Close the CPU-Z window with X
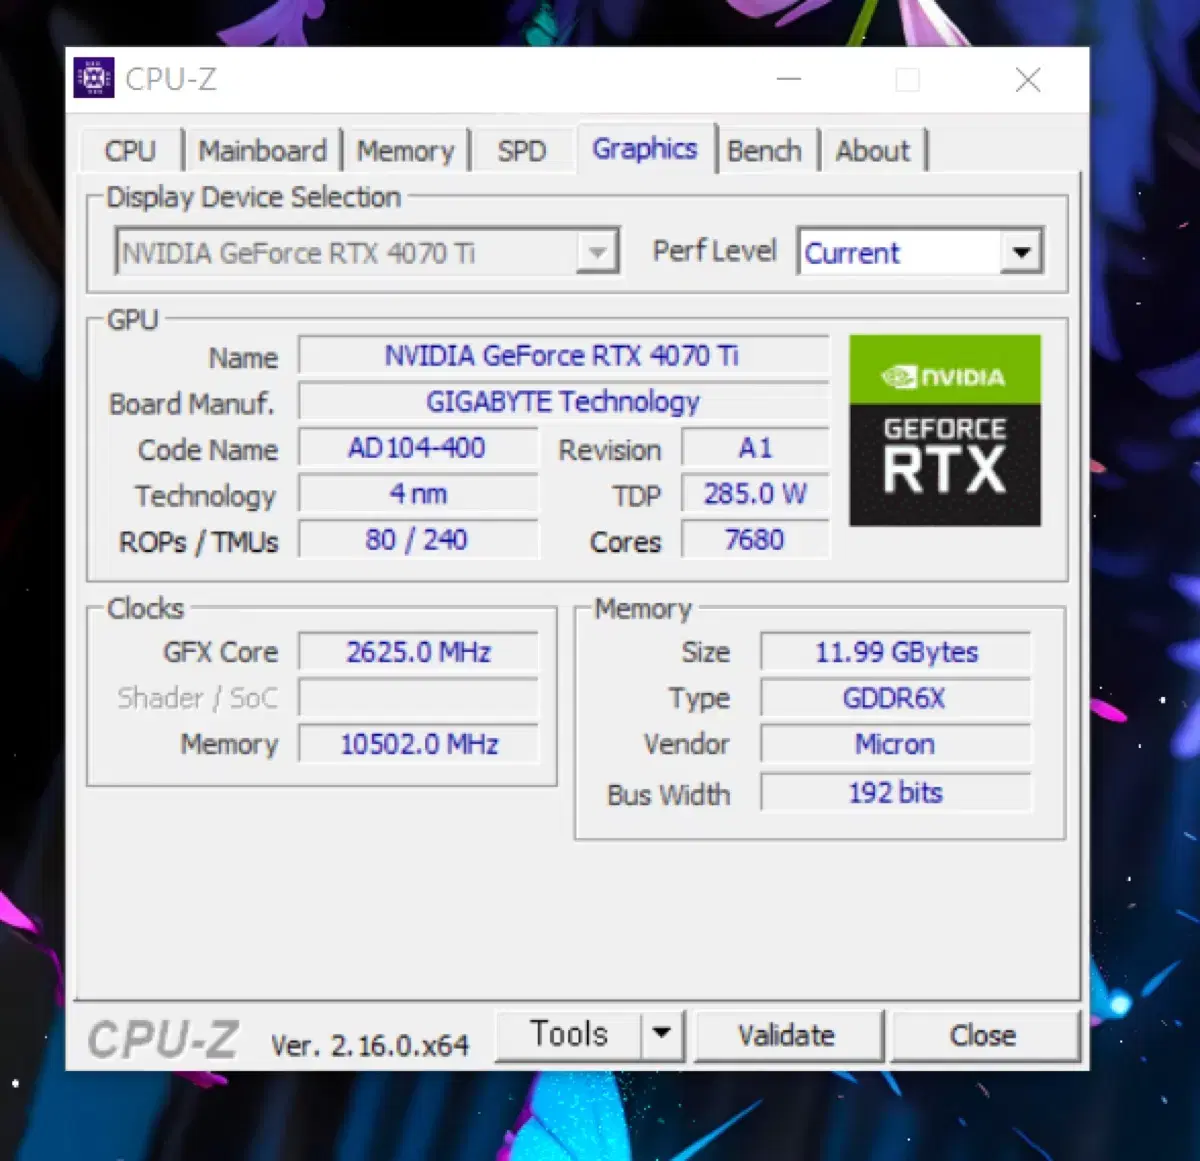Viewport: 1200px width, 1161px height. [x=1028, y=79]
